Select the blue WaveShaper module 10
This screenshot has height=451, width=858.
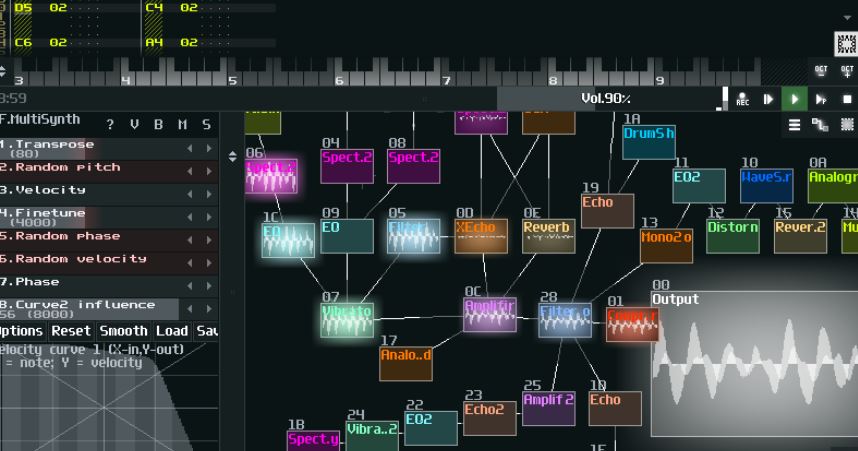[766, 186]
